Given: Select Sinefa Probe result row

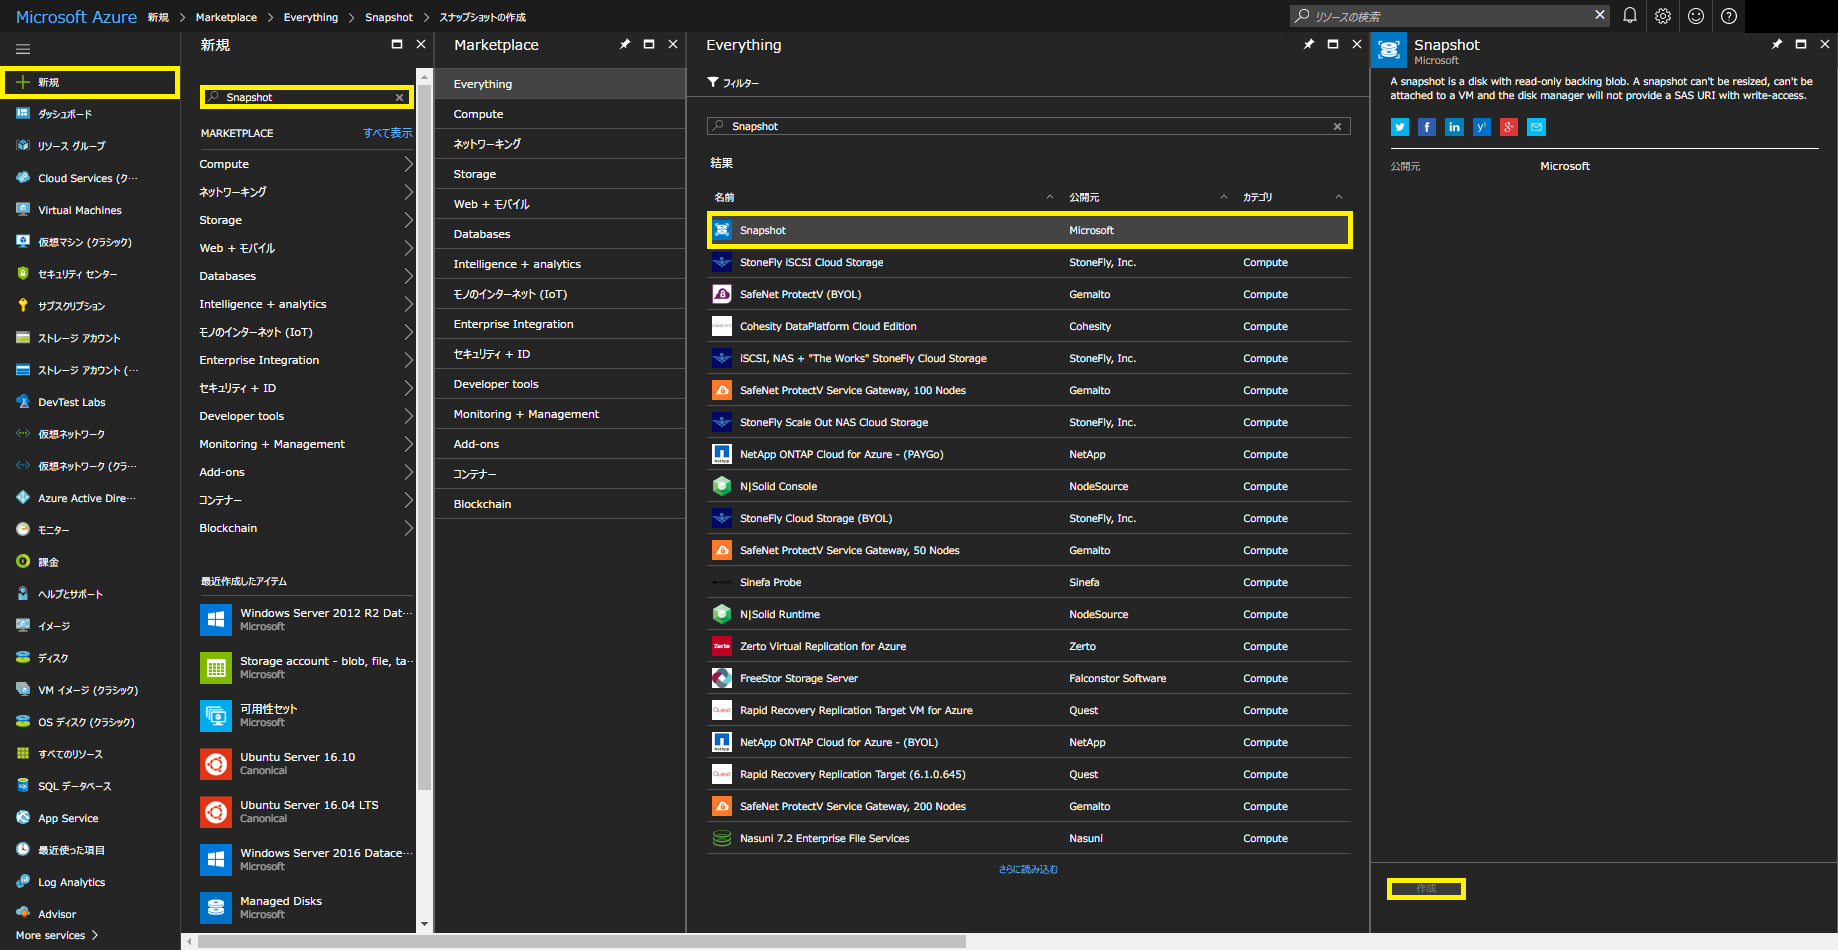Looking at the screenshot, I should point(1029,582).
